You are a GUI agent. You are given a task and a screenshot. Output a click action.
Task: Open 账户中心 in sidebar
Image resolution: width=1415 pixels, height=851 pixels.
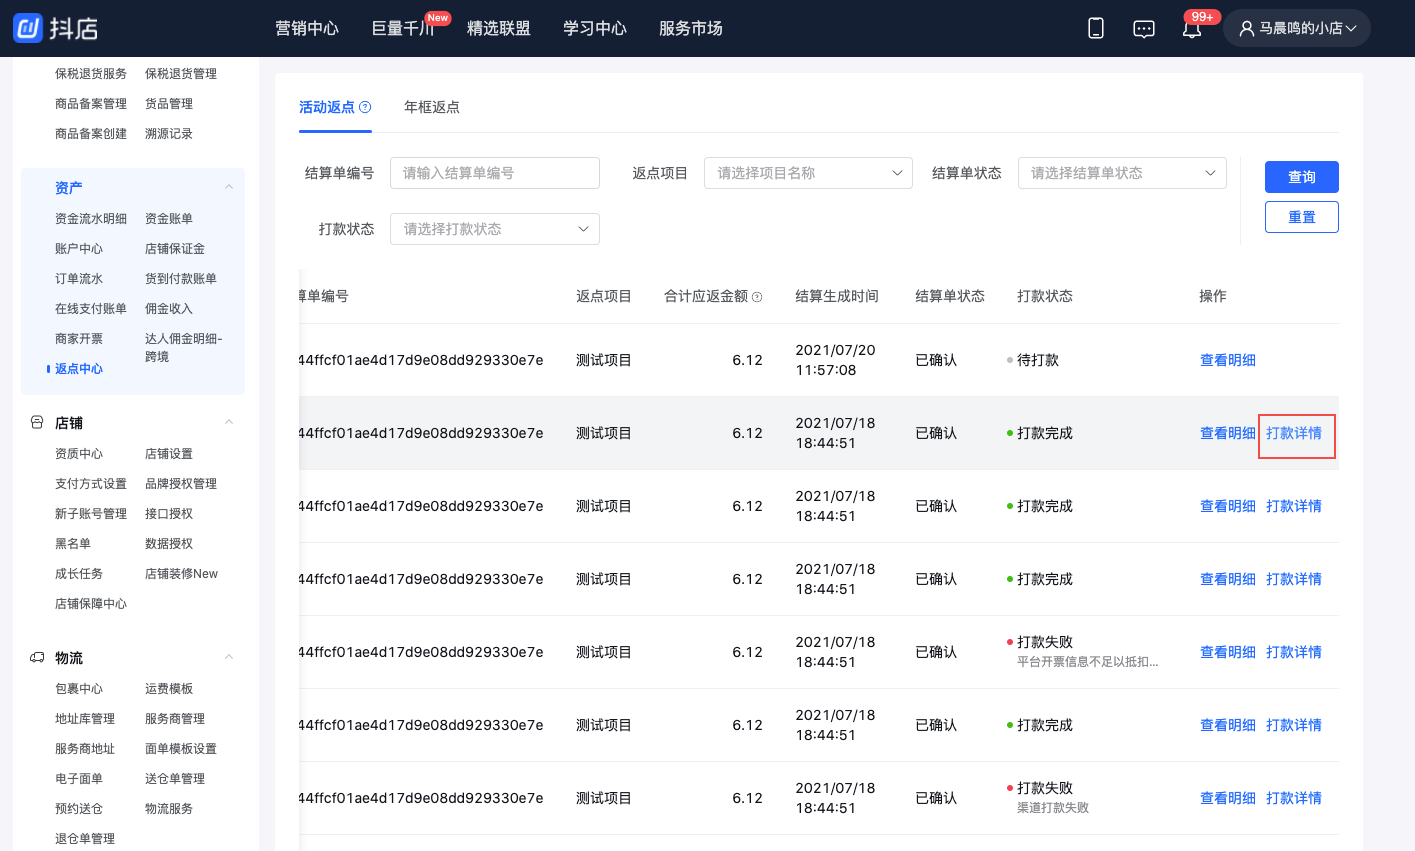79,249
